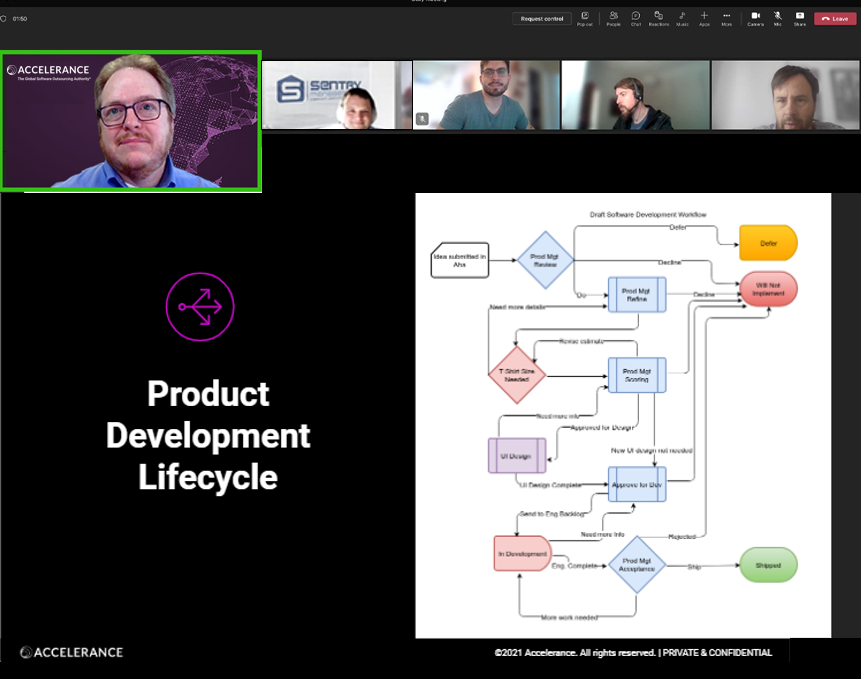This screenshot has width=861, height=679.
Task: Select the Accelerance speaker video tile
Action: click(x=131, y=121)
